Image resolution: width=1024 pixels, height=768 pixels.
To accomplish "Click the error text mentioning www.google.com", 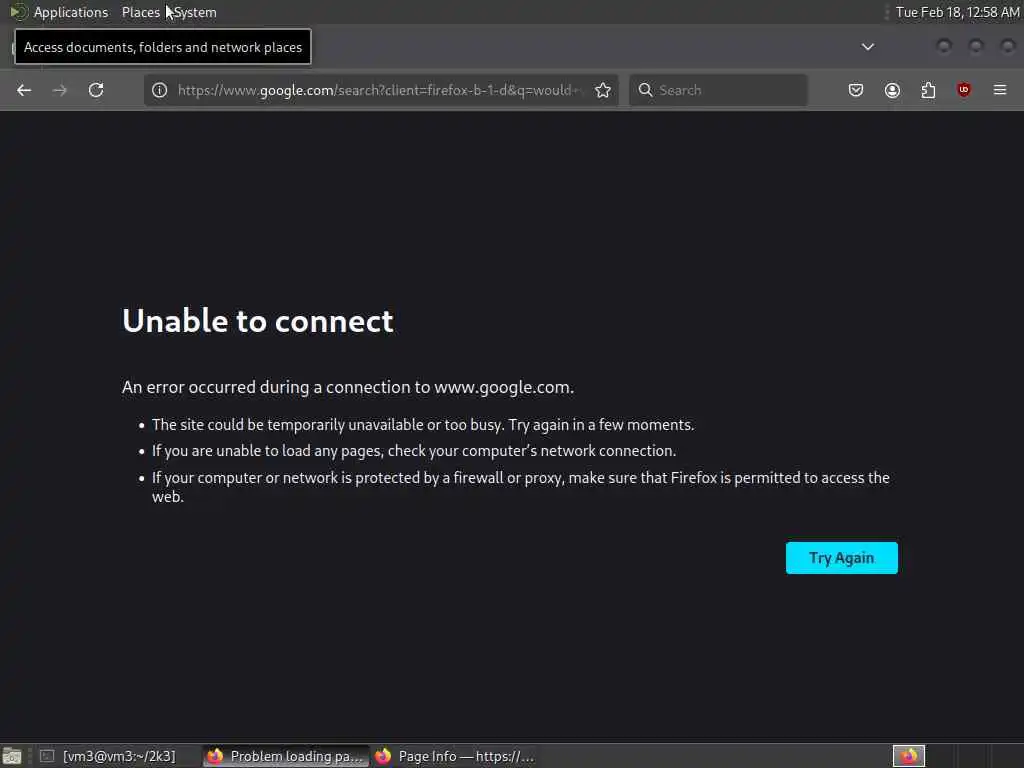I will [347, 387].
